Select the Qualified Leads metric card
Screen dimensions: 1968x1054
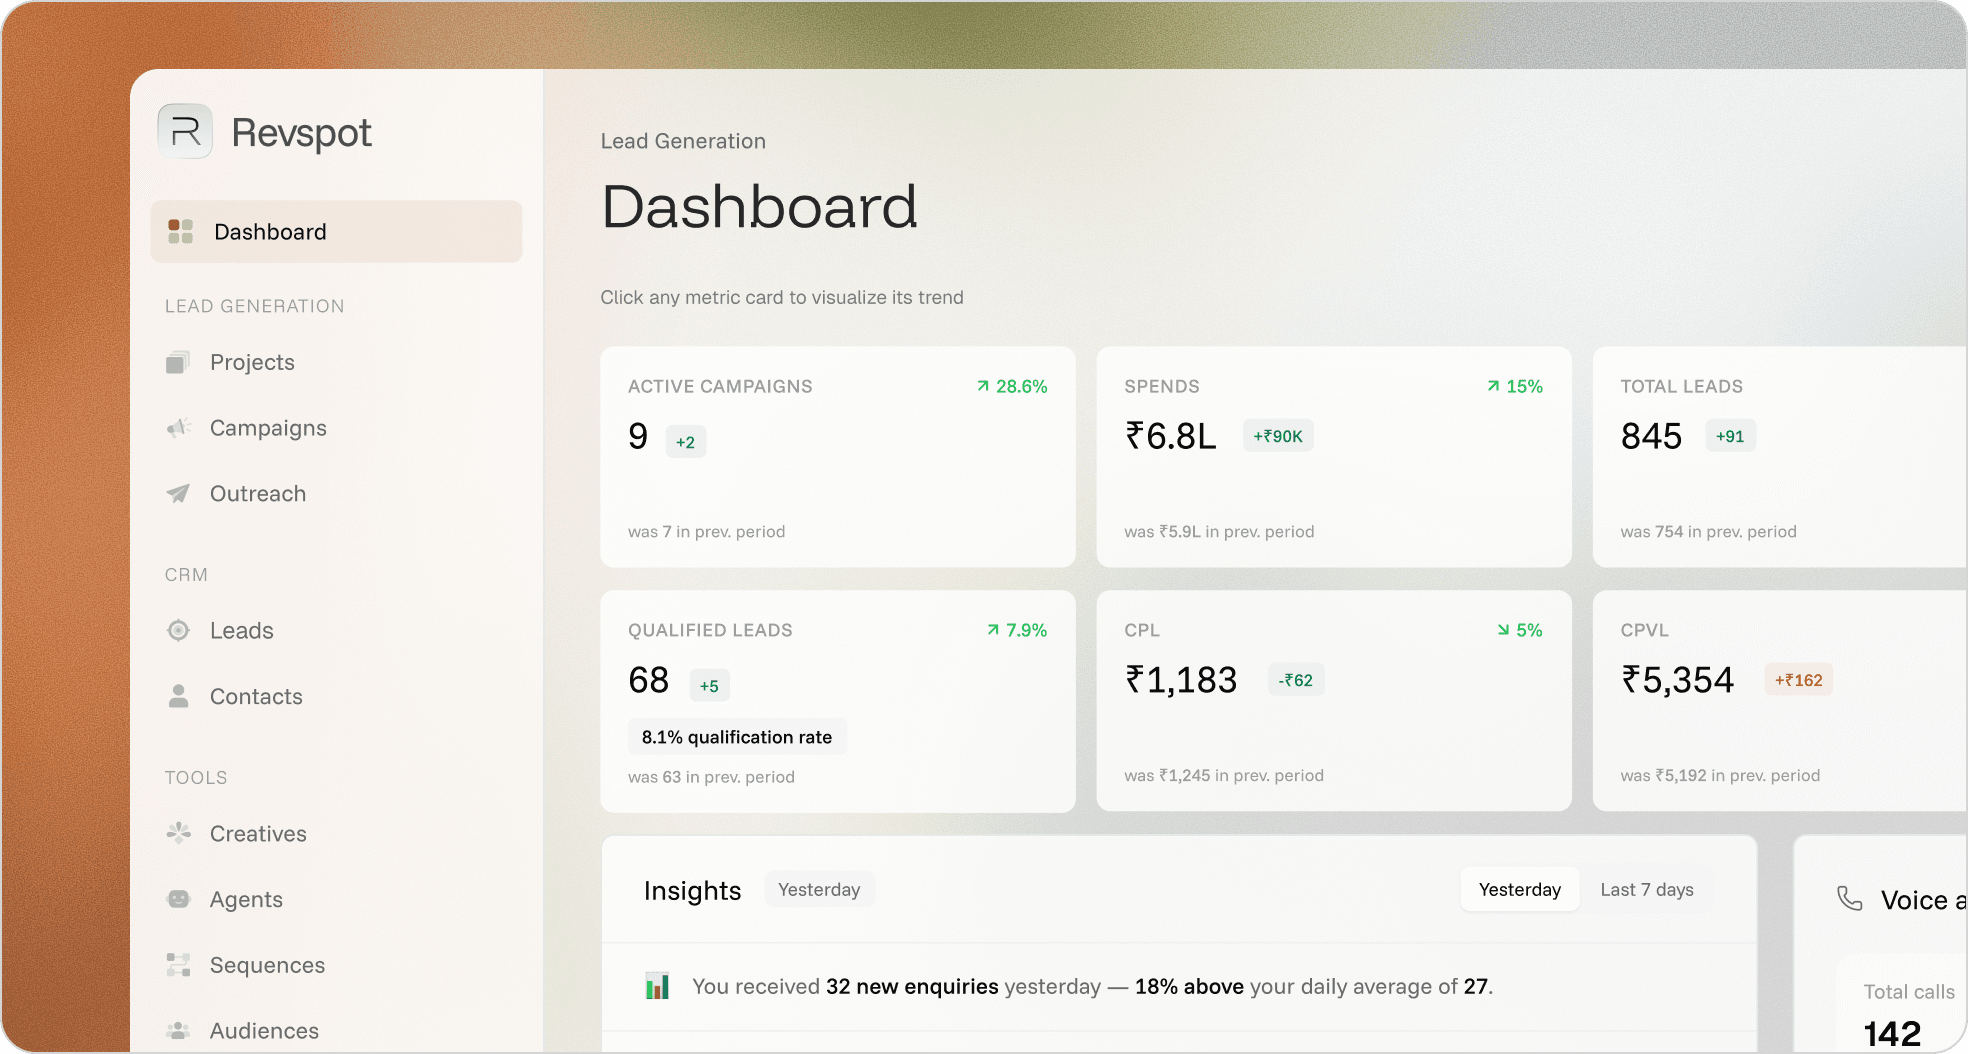(x=838, y=701)
